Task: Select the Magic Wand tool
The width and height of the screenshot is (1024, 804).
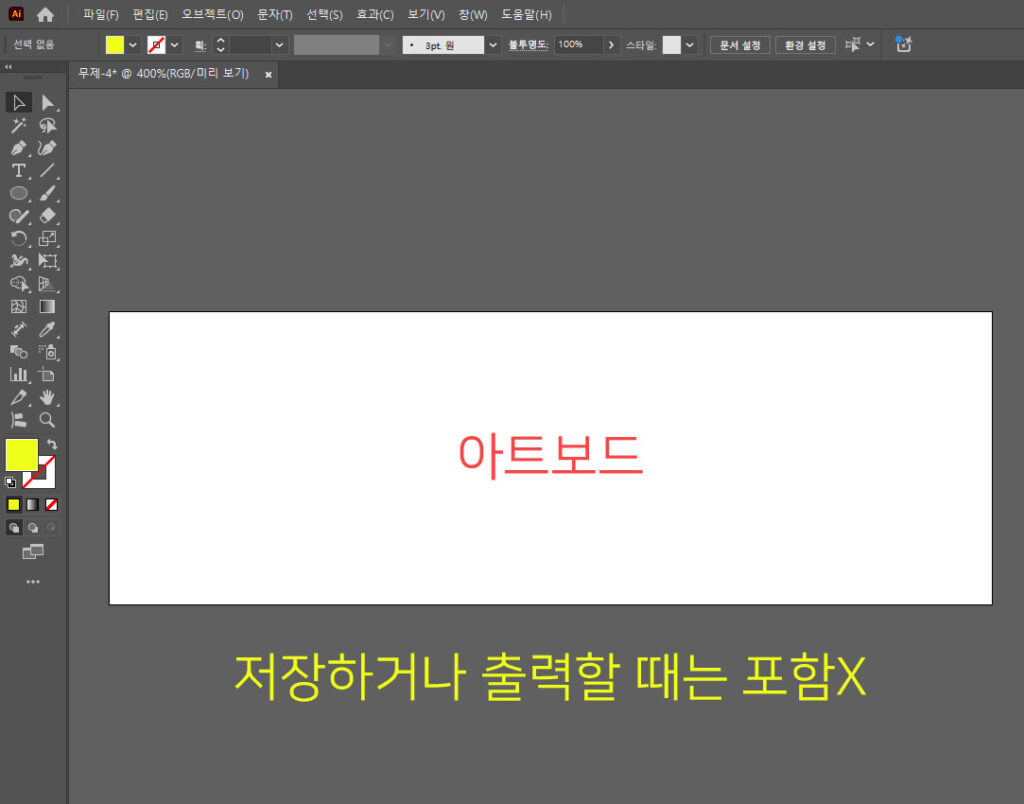Action: click(x=18, y=125)
